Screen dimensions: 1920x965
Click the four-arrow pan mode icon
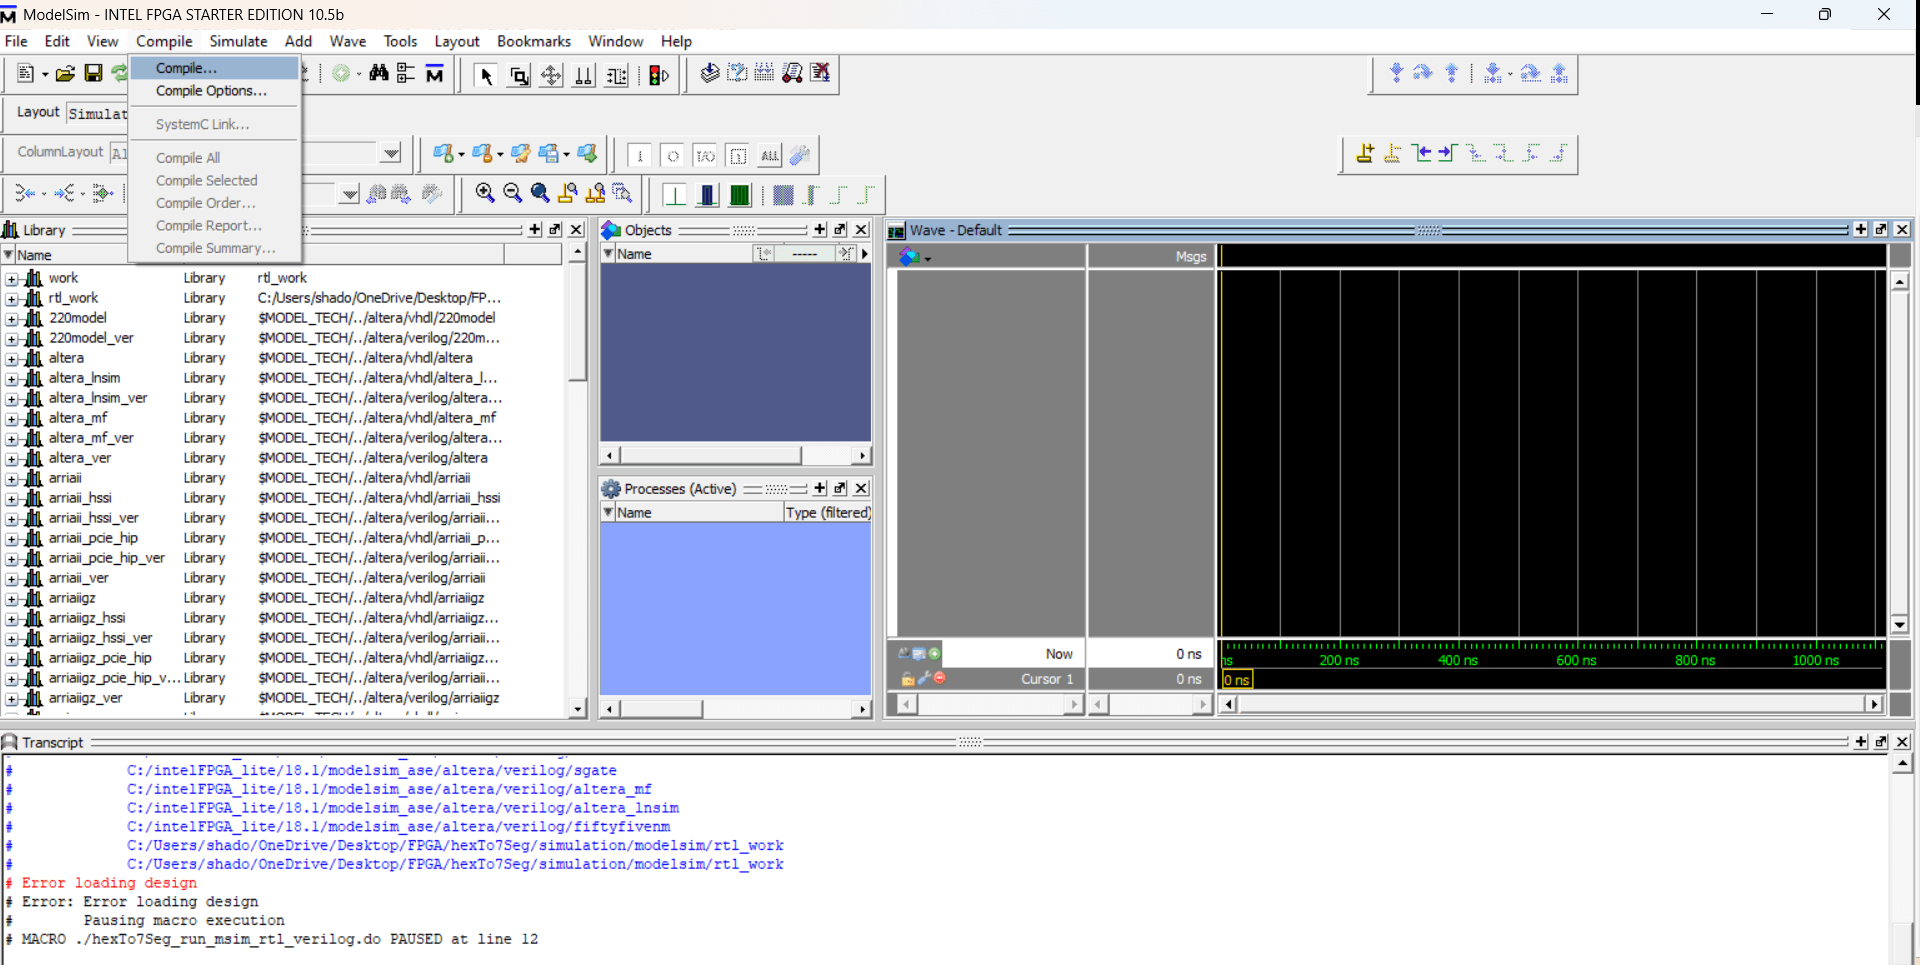point(551,76)
